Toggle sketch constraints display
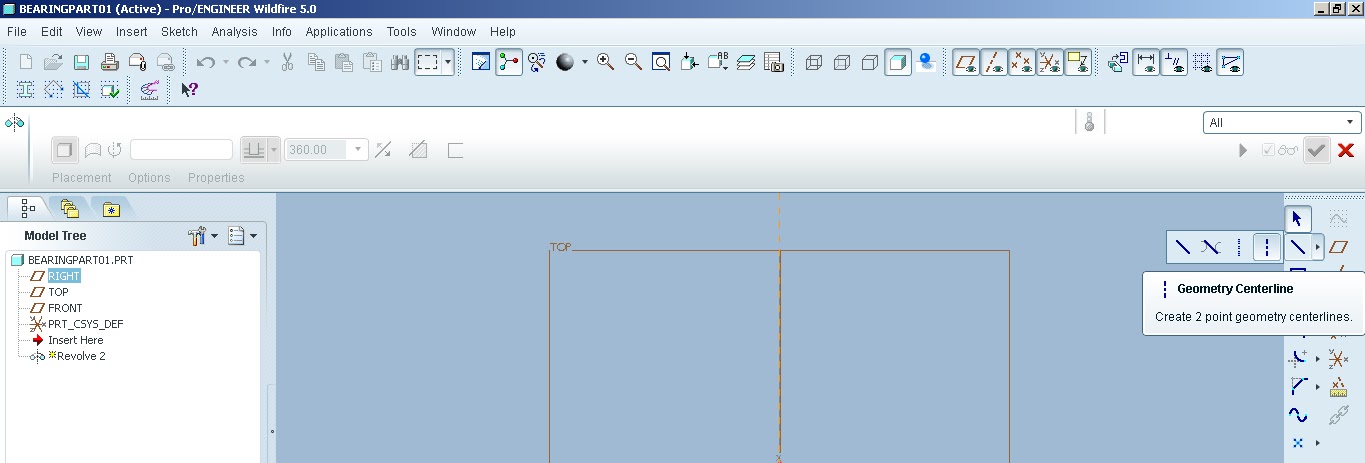The height and width of the screenshot is (463, 1365). tap(1174, 62)
